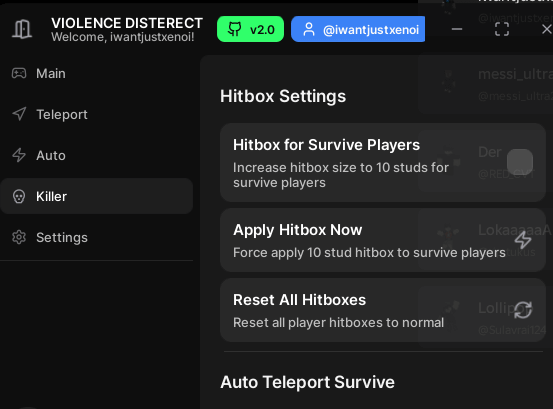The image size is (553, 409).
Task: Minimize the script window
Action: pyautogui.click(x=457, y=29)
